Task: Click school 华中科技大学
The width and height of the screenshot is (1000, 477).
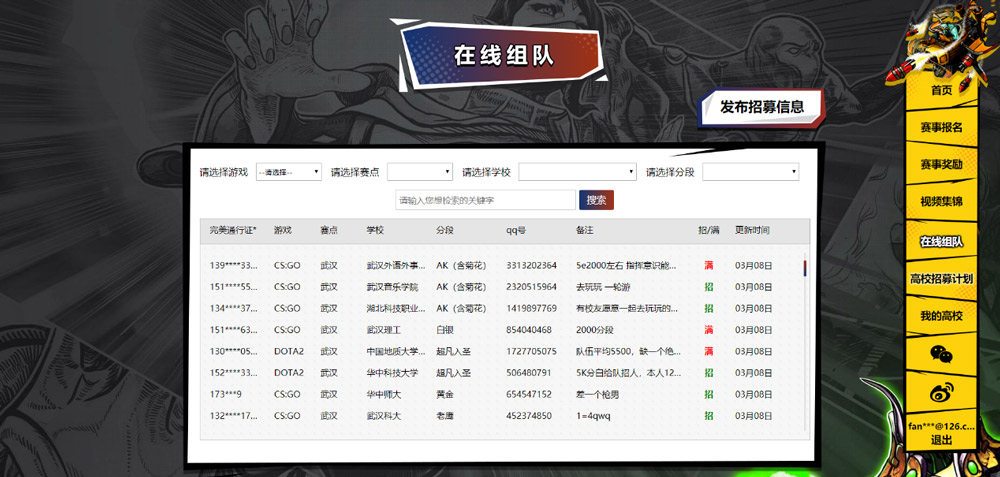Action: coord(392,373)
